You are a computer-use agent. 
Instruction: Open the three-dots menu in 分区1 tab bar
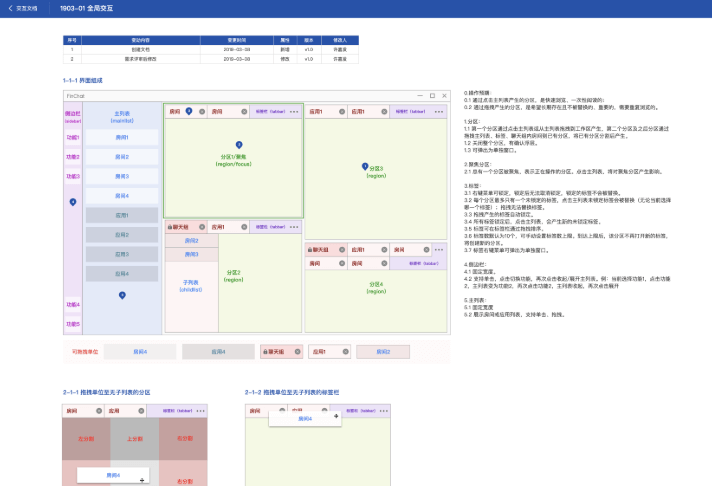click(x=296, y=111)
